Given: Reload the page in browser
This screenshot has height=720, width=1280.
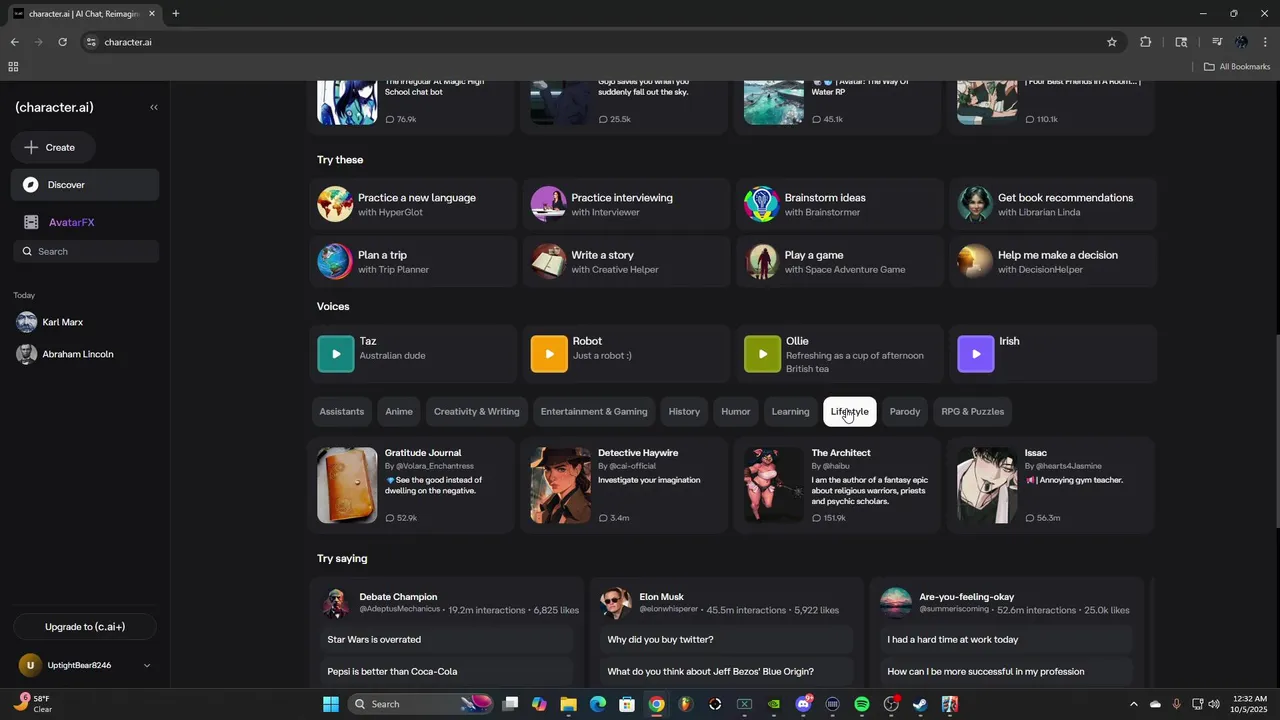Looking at the screenshot, I should tap(62, 42).
